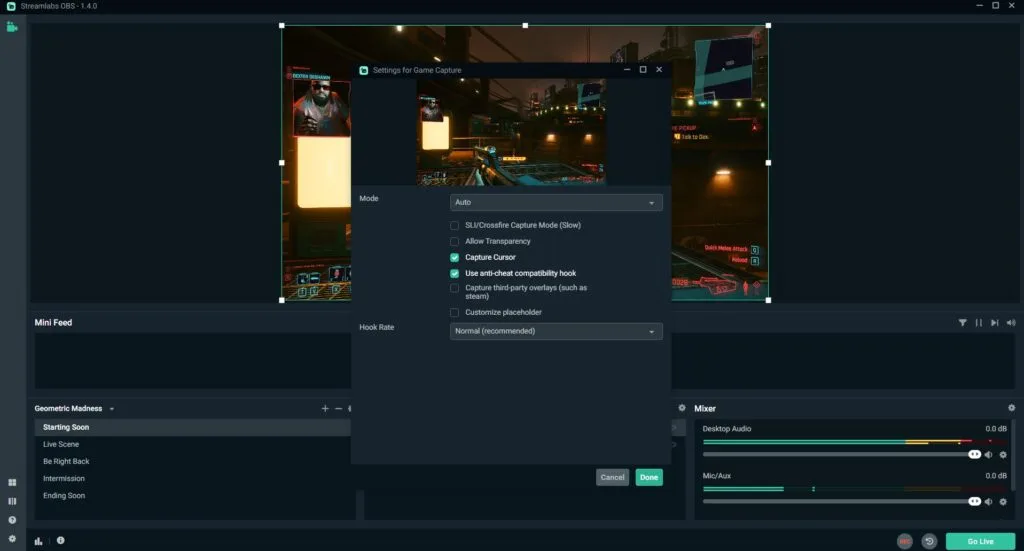Image resolution: width=1024 pixels, height=551 pixels.
Task: Click the Mini Feed filter icon
Action: tap(962, 323)
